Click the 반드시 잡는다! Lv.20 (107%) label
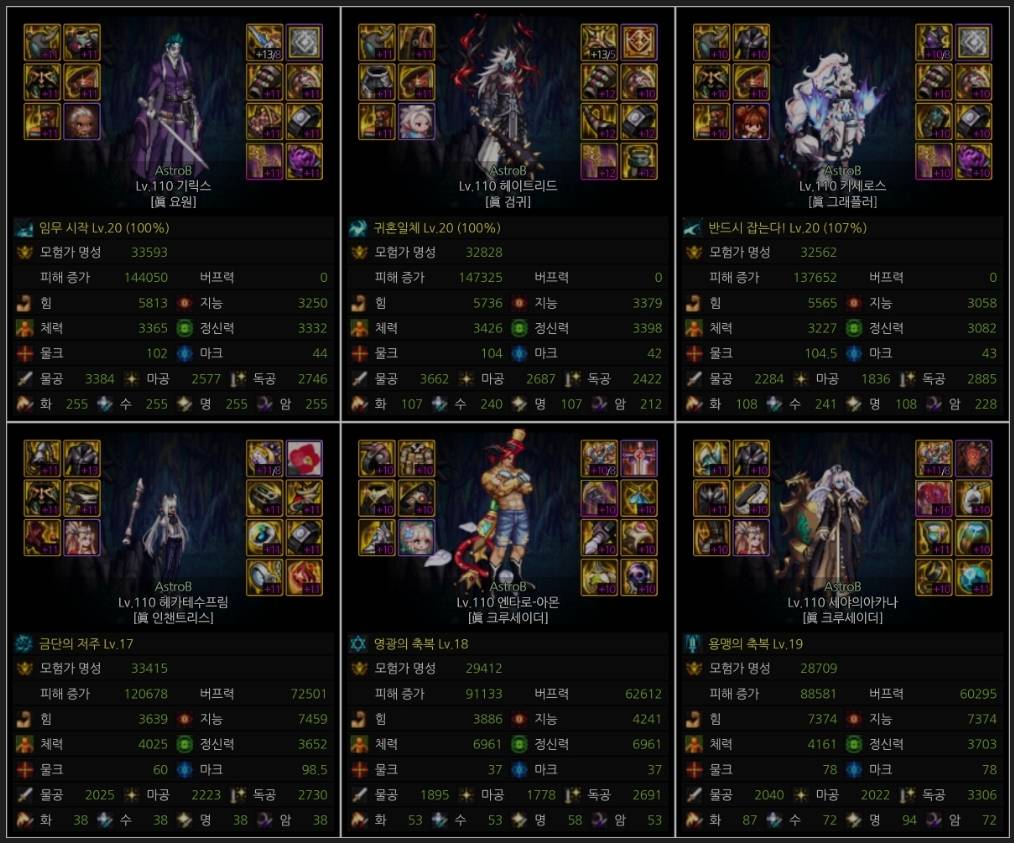Image resolution: width=1014 pixels, height=843 pixels. [787, 228]
